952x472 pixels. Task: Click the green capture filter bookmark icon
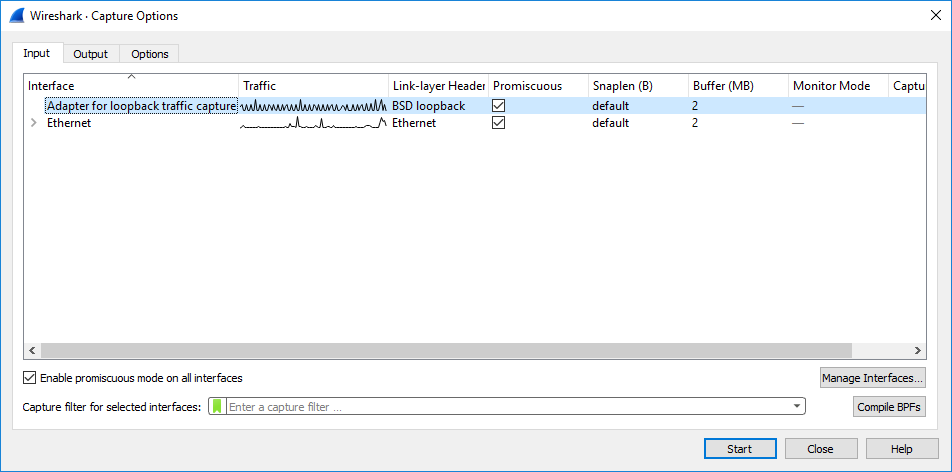coord(217,407)
